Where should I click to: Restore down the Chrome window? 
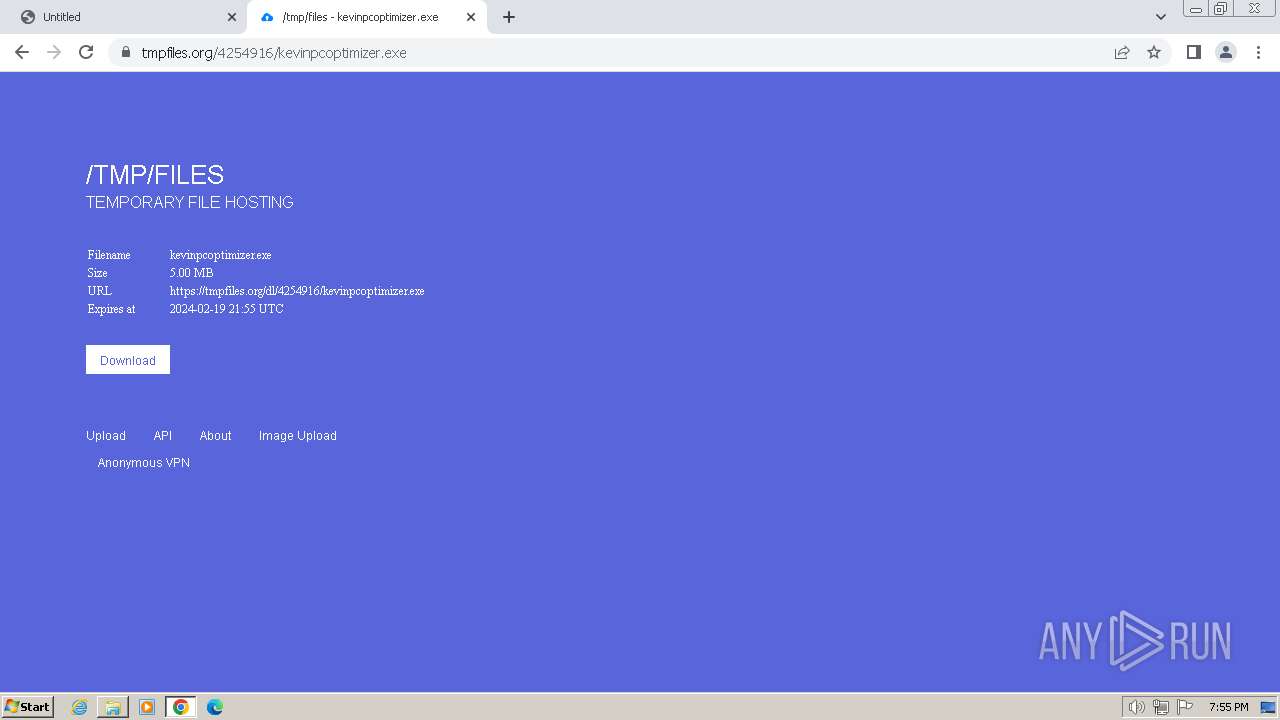pos(1221,9)
